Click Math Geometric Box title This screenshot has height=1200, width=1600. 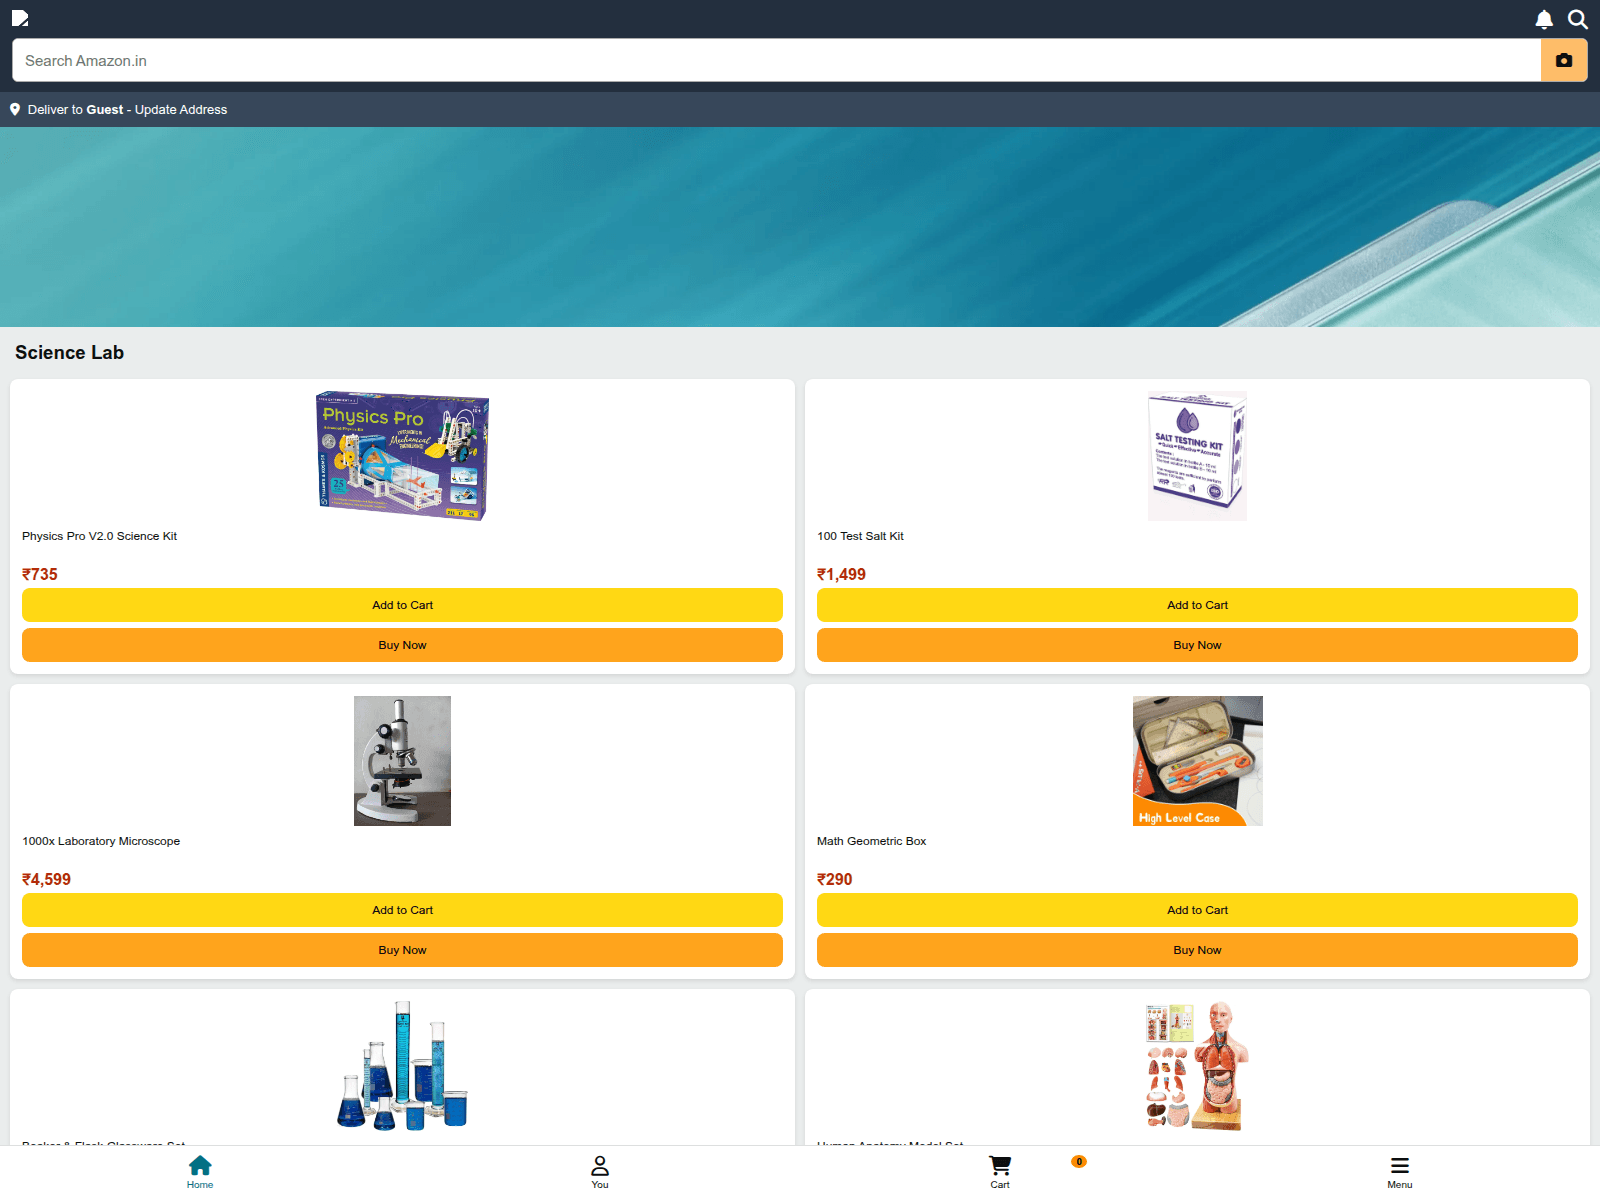coord(871,841)
